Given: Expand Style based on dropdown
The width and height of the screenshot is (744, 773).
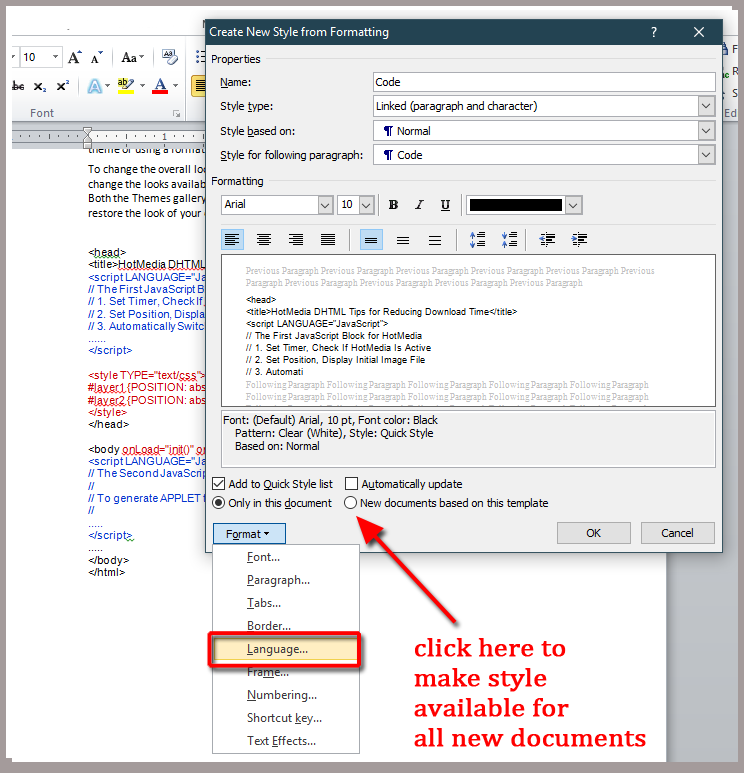Looking at the screenshot, I should point(706,131).
